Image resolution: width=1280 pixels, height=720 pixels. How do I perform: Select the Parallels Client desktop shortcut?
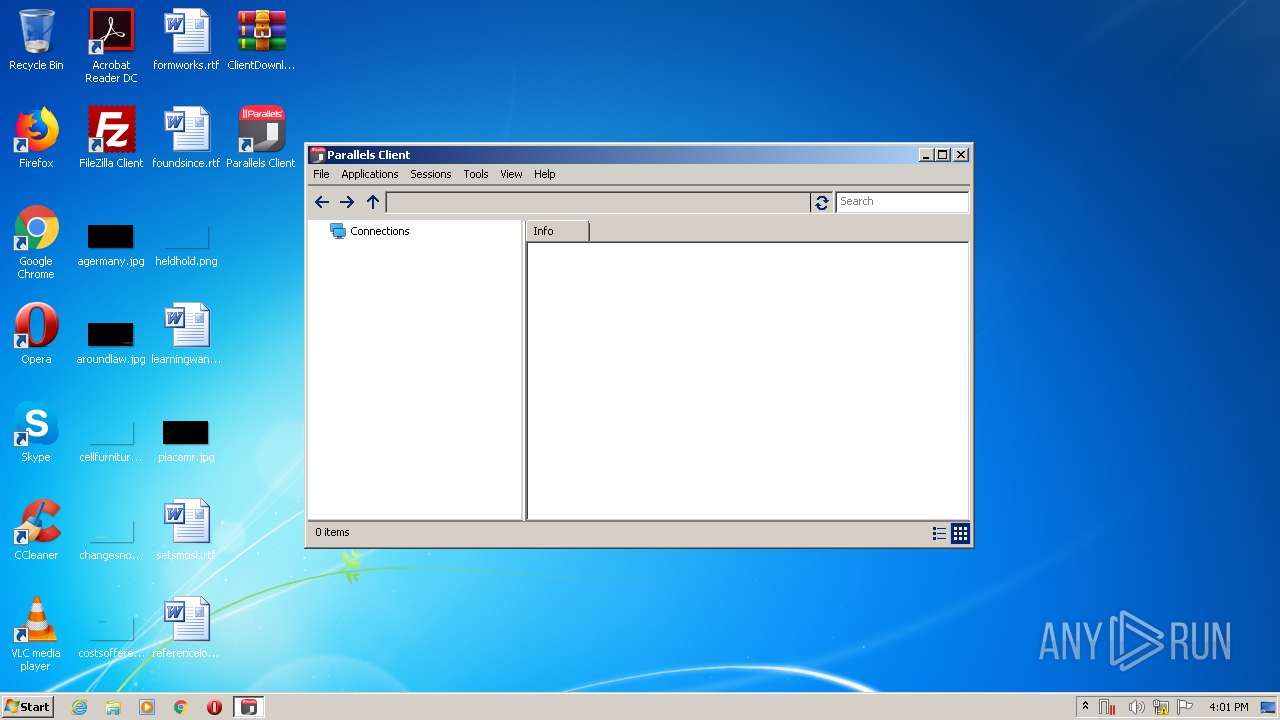261,138
